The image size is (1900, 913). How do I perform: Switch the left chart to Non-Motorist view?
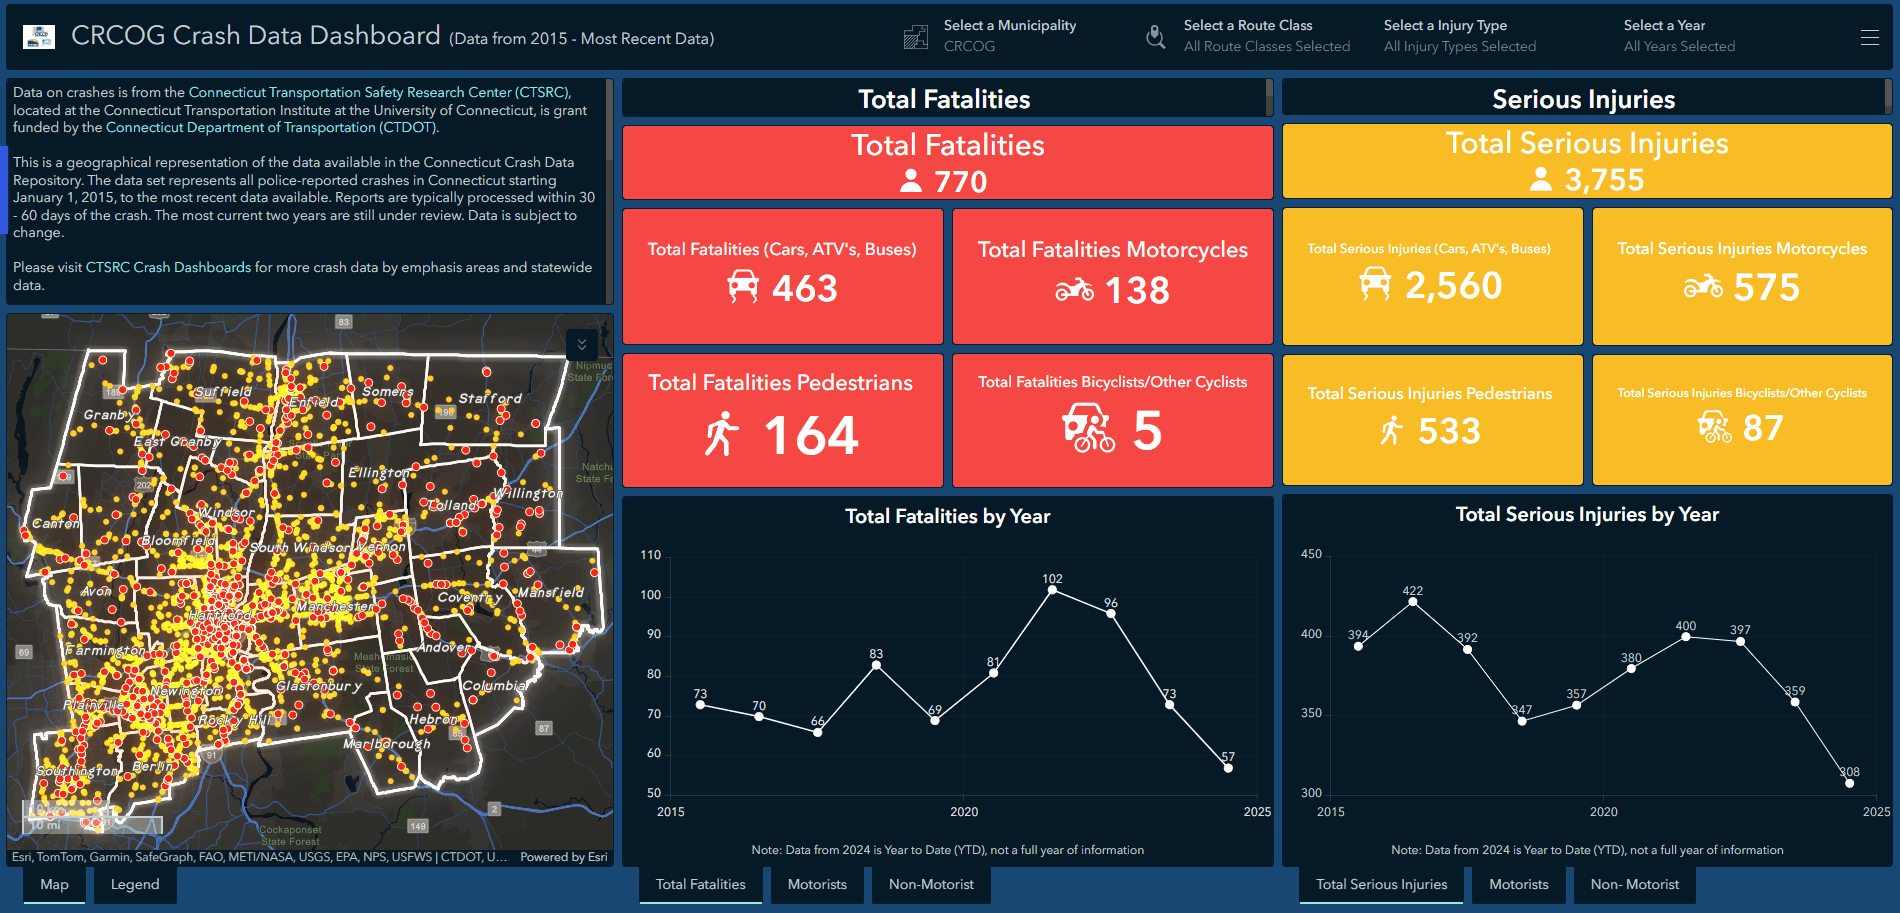click(931, 884)
